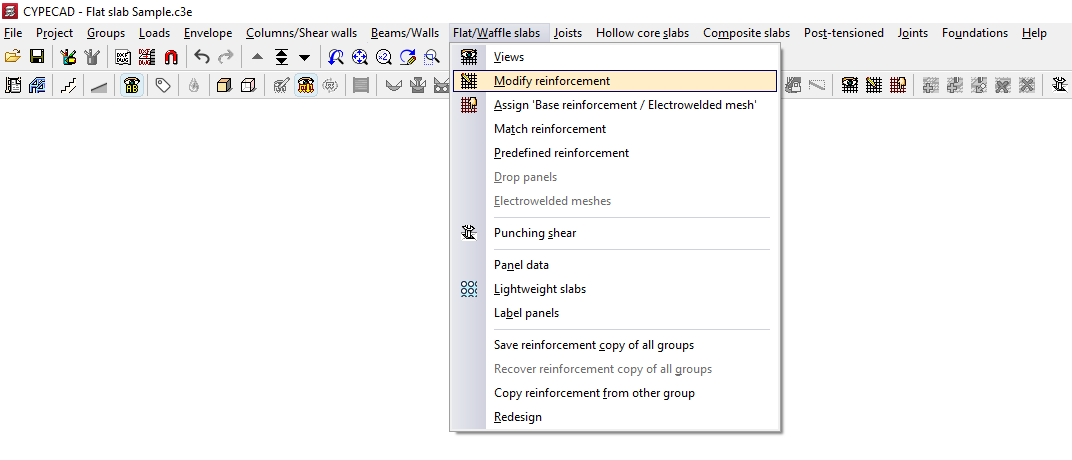Click the red DXF-DWG layers icon
This screenshot has height=460, width=1072.
coord(147,57)
